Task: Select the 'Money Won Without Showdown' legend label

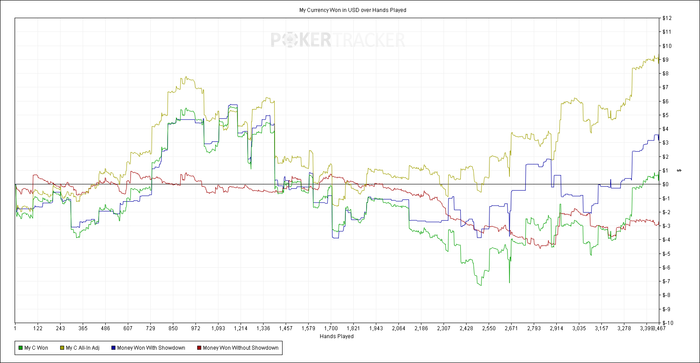Action: 241,348
